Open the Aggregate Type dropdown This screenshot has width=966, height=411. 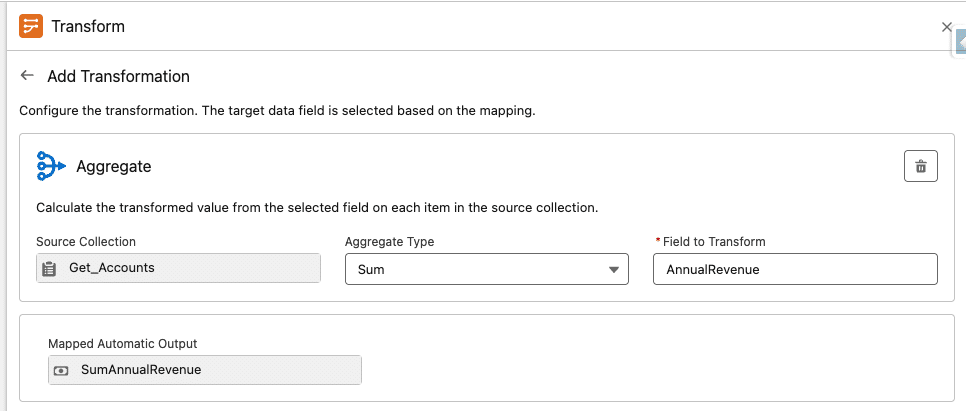click(x=486, y=269)
